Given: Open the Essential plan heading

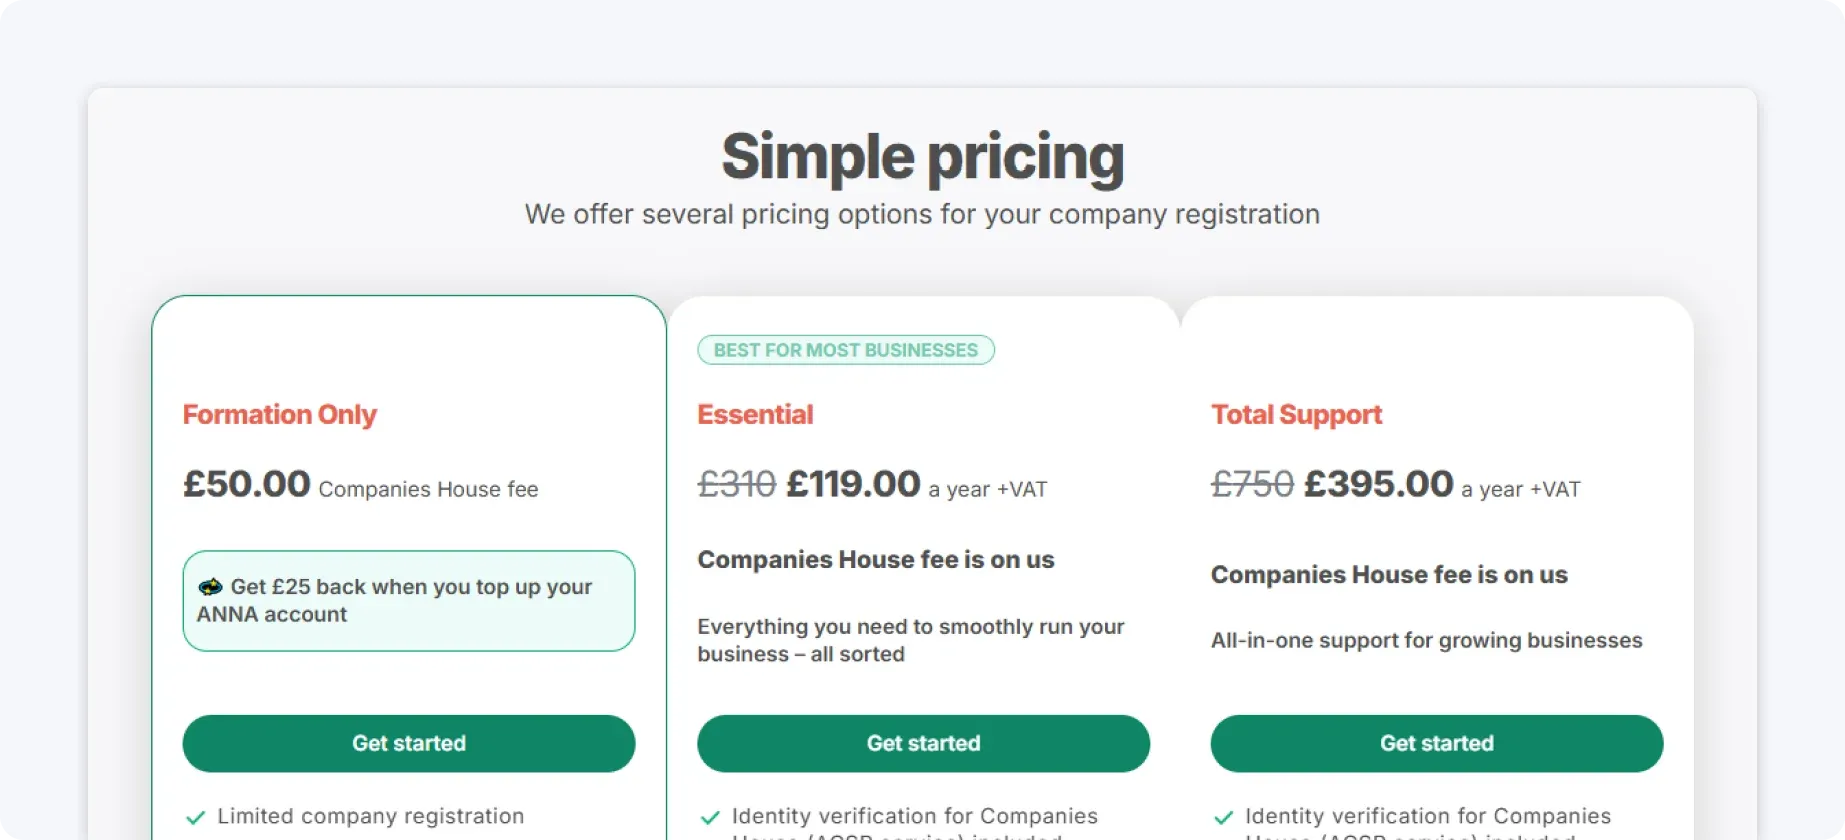Looking at the screenshot, I should (x=755, y=414).
